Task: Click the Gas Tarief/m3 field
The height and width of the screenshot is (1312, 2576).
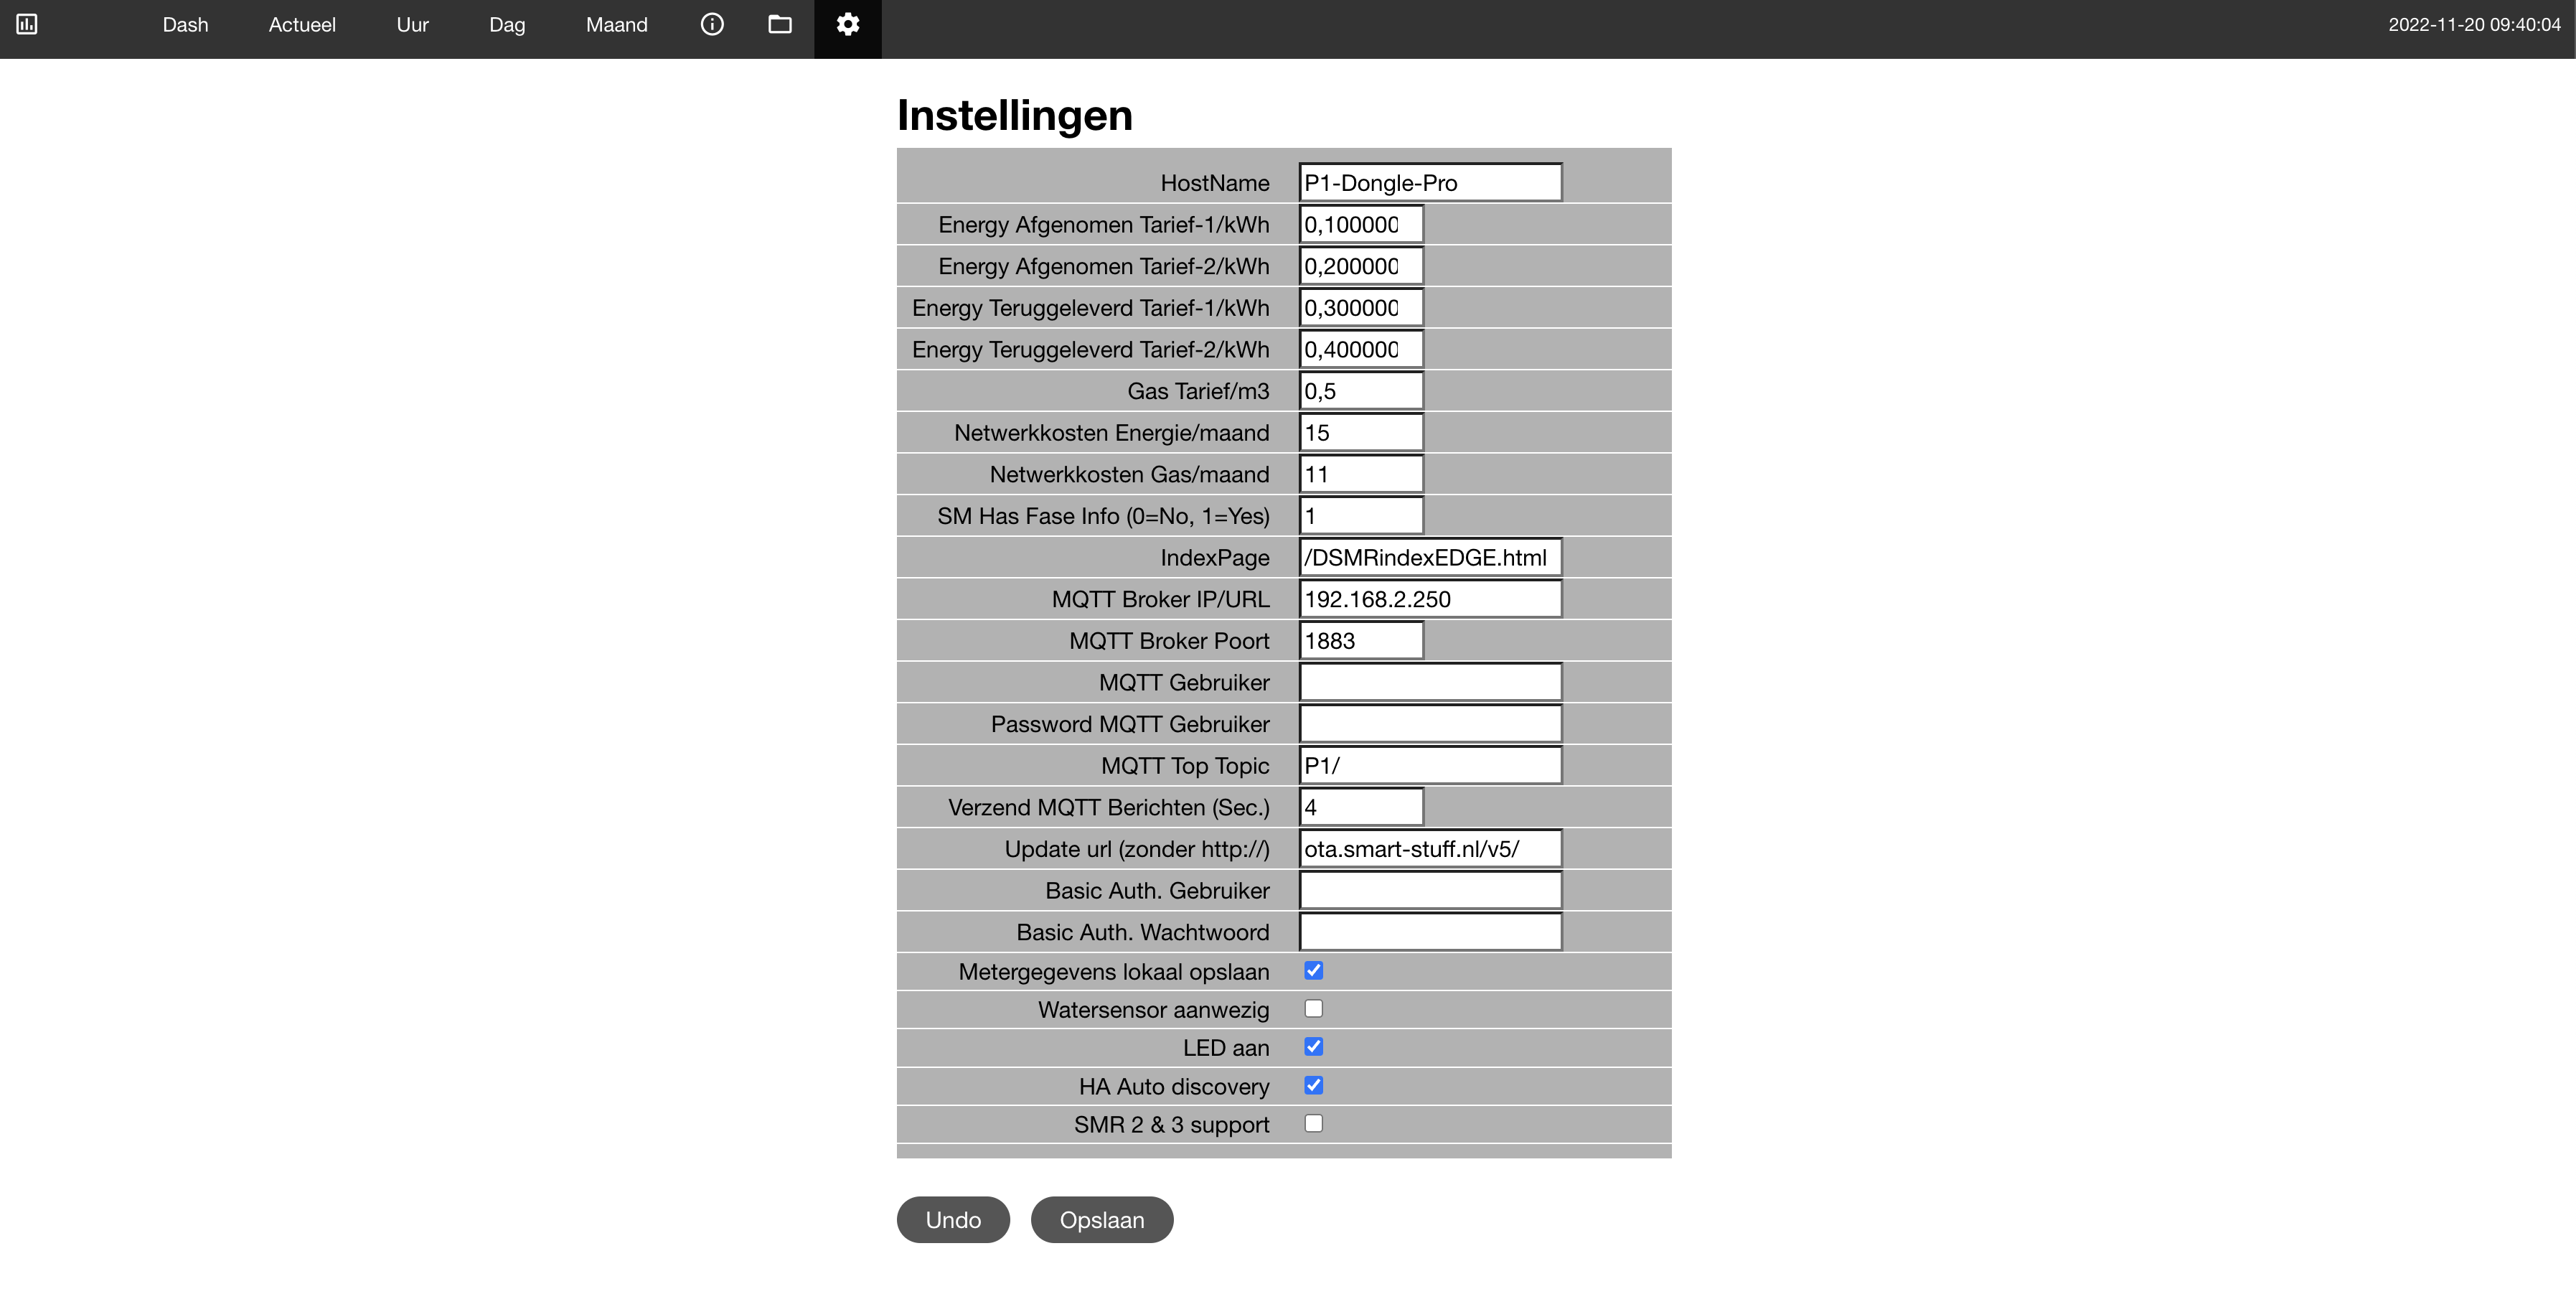Action: [1360, 391]
